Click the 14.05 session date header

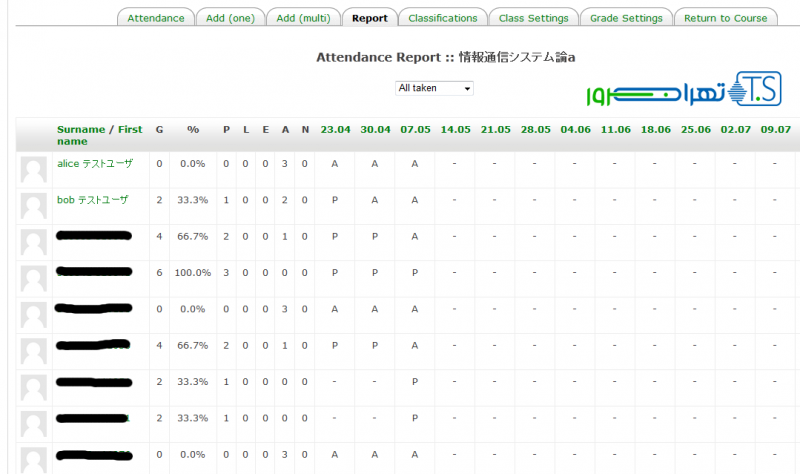click(x=455, y=130)
